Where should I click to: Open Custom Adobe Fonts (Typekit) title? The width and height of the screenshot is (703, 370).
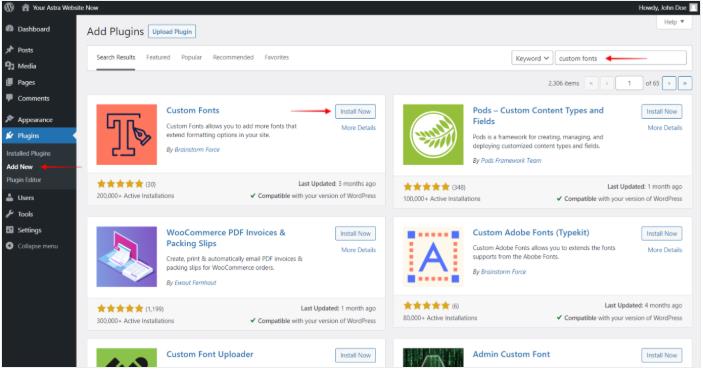[x=531, y=232]
